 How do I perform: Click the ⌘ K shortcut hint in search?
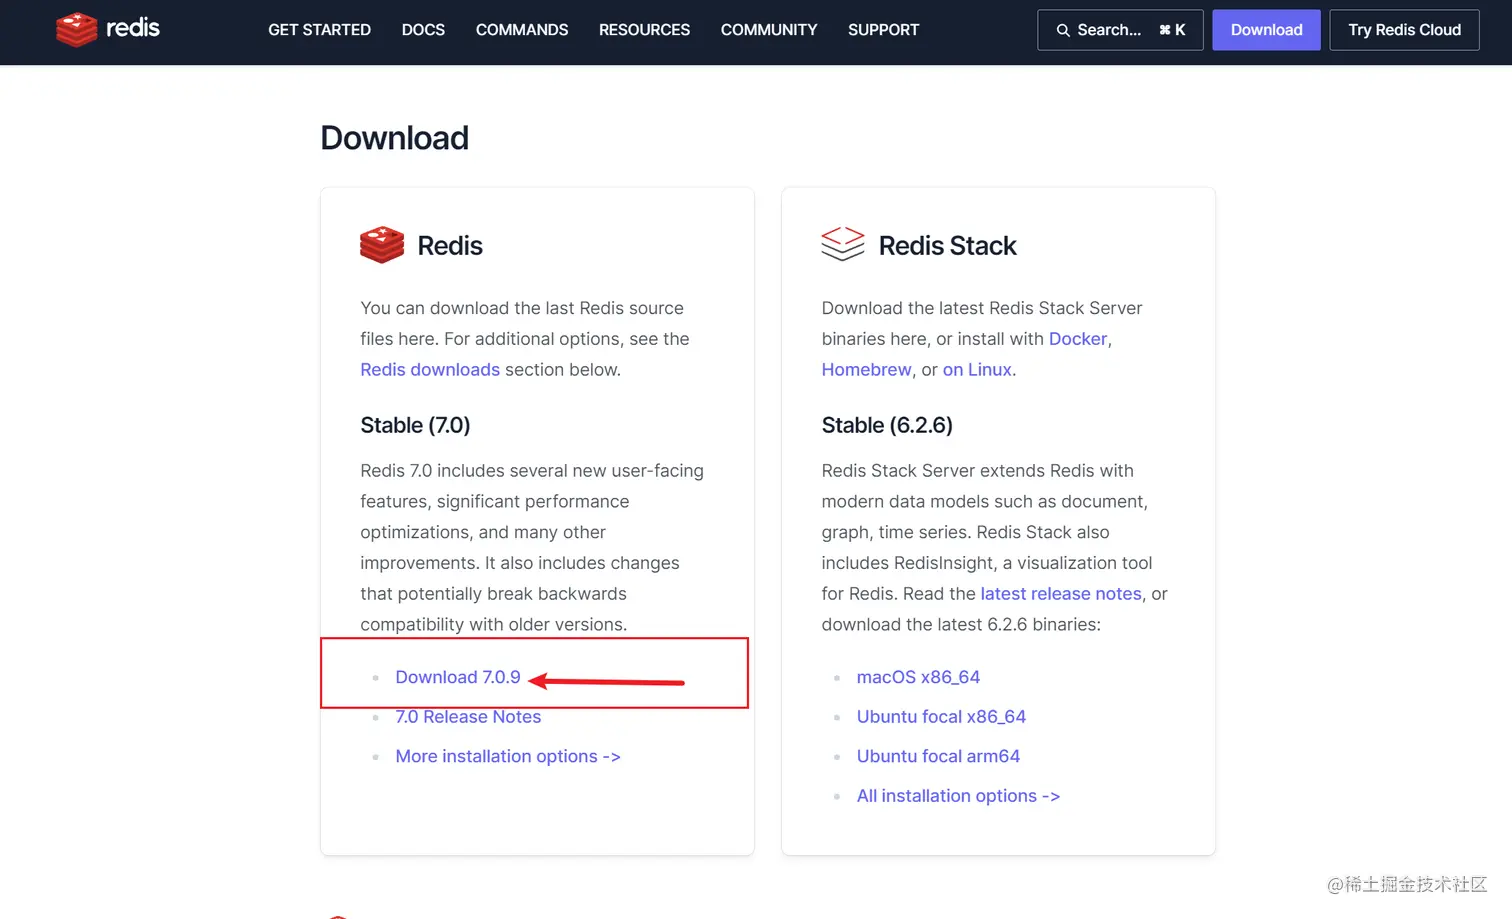coord(1172,30)
